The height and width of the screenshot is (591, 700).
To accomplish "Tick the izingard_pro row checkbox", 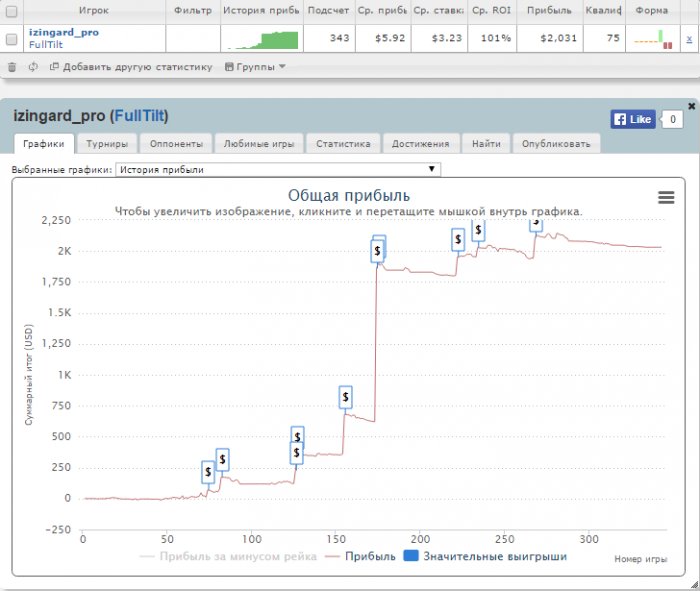I will [12, 39].
